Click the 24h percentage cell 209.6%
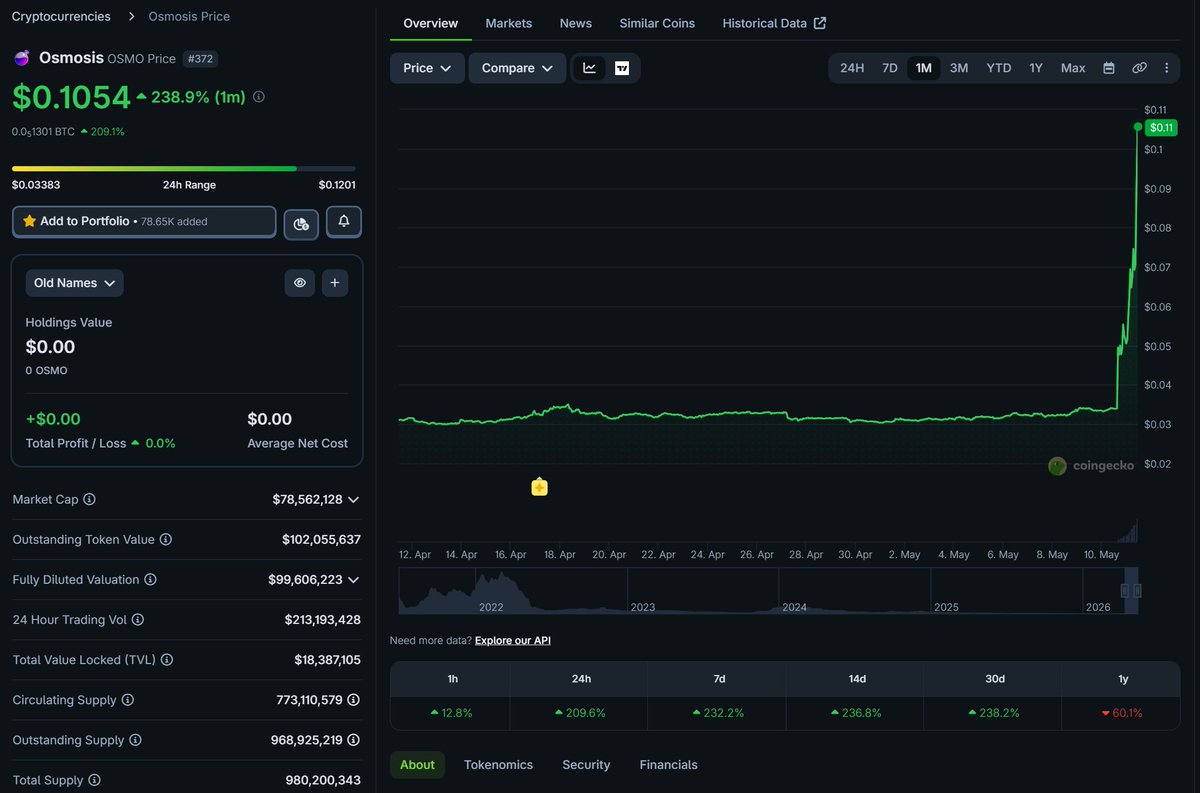This screenshot has width=1200, height=793. 580,713
